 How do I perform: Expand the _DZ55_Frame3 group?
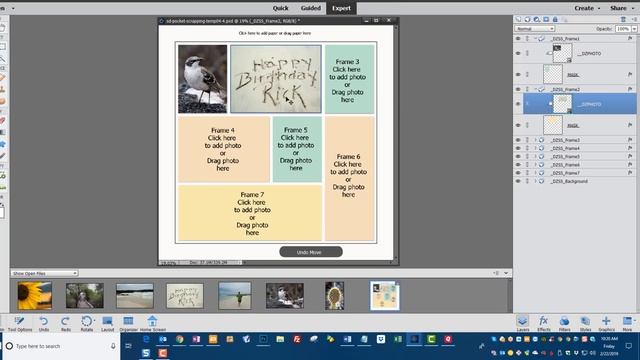coord(536,140)
